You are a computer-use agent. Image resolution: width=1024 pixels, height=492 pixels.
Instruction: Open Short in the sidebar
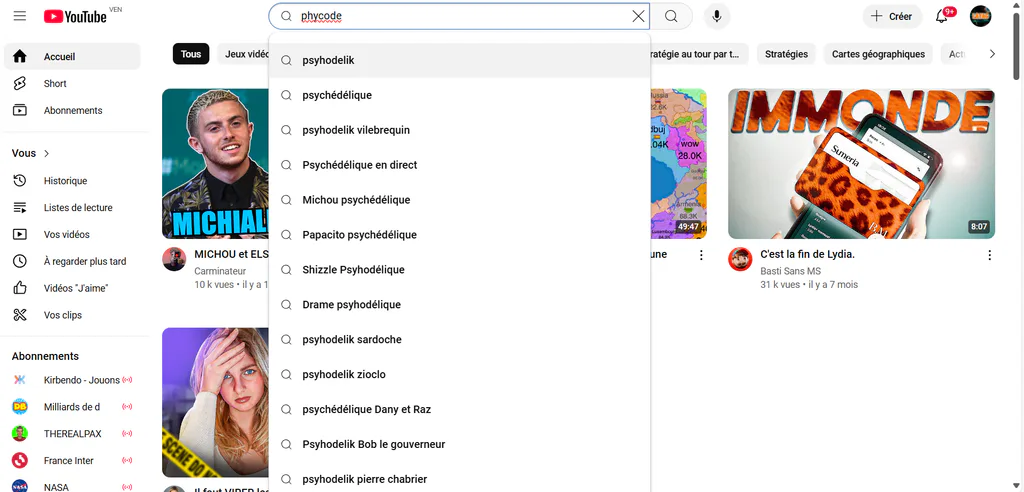click(72, 83)
